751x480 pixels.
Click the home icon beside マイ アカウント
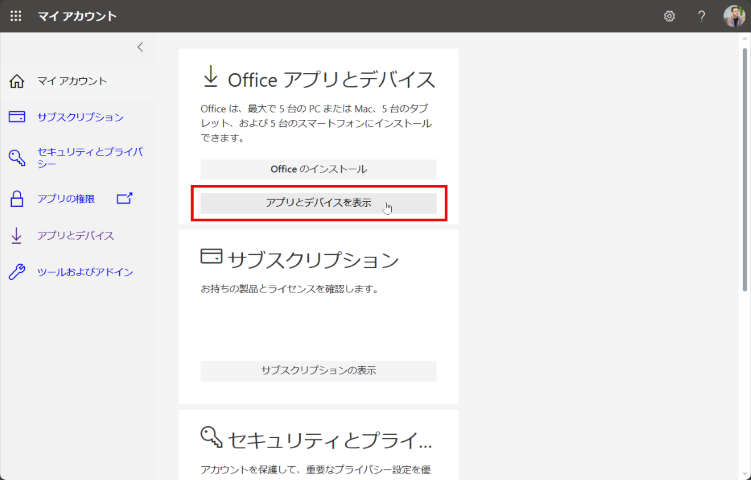17,81
